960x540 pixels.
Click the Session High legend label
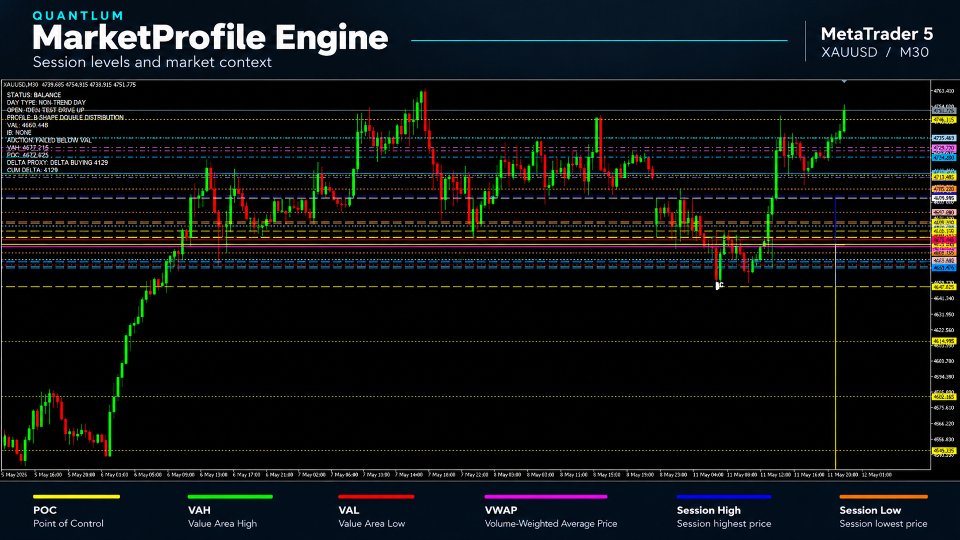pos(724,517)
